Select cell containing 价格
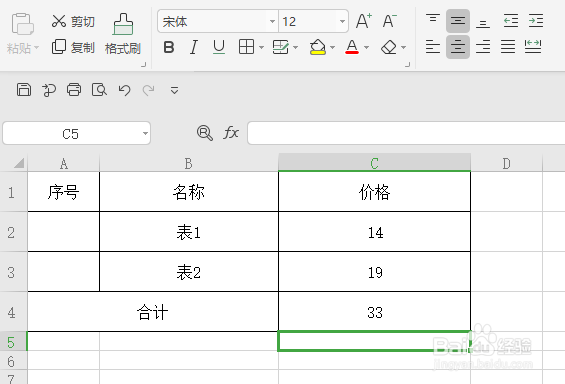The image size is (565, 384). [374, 192]
